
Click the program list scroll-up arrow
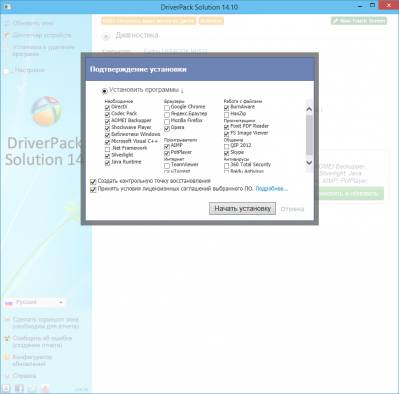309,109
